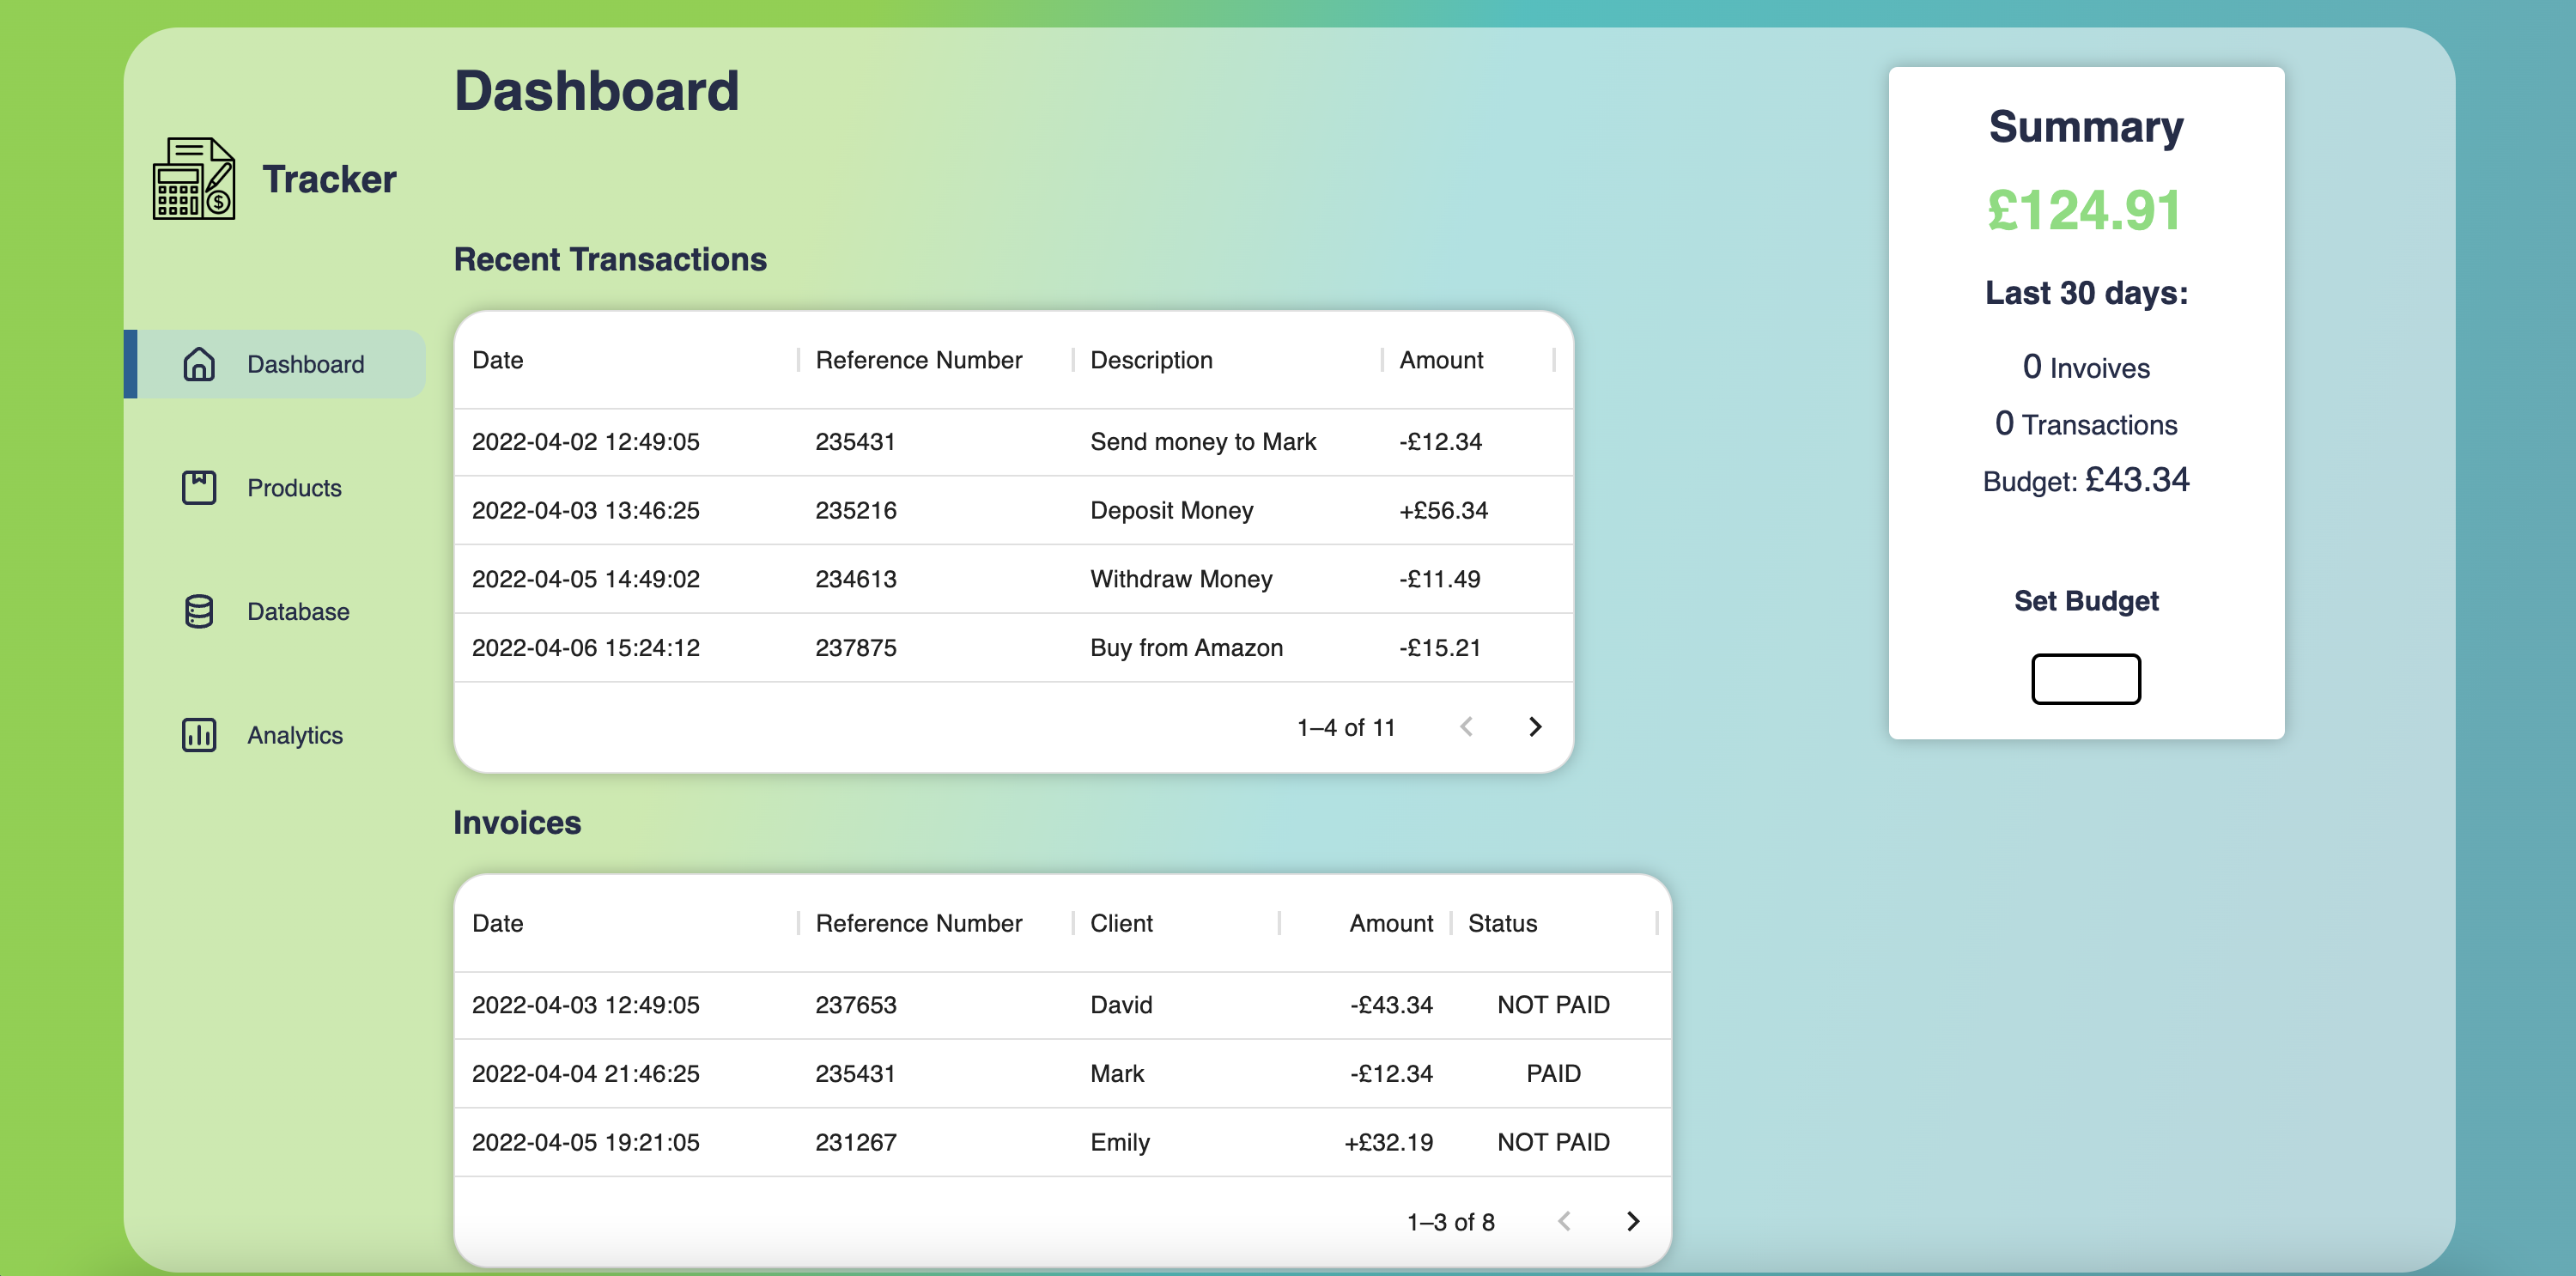Image resolution: width=2576 pixels, height=1276 pixels.
Task: Go to next page of Invoices
Action: pyautogui.click(x=1633, y=1221)
